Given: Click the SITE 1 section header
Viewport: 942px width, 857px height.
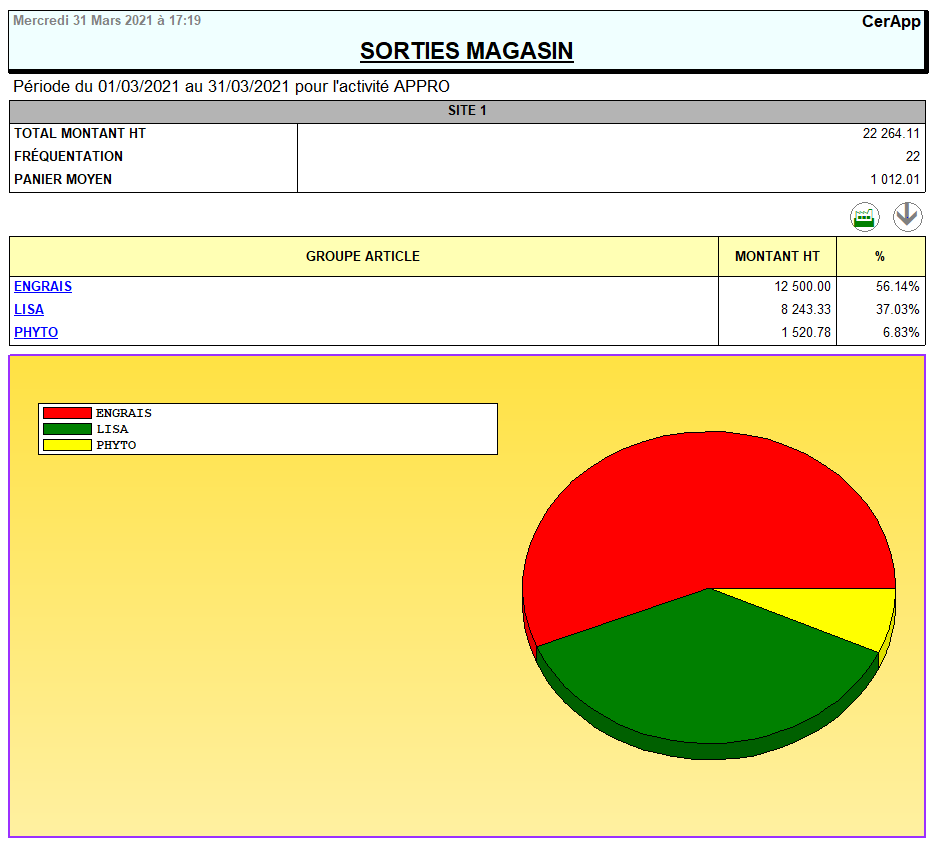Looking at the screenshot, I should [467, 111].
